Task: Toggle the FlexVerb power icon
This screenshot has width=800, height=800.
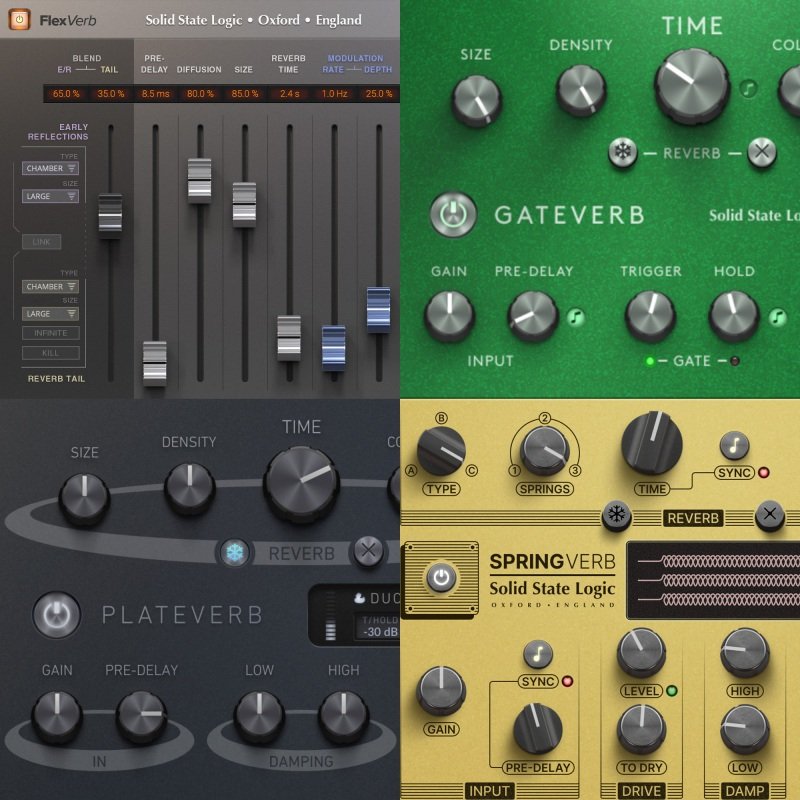Action: point(19,20)
